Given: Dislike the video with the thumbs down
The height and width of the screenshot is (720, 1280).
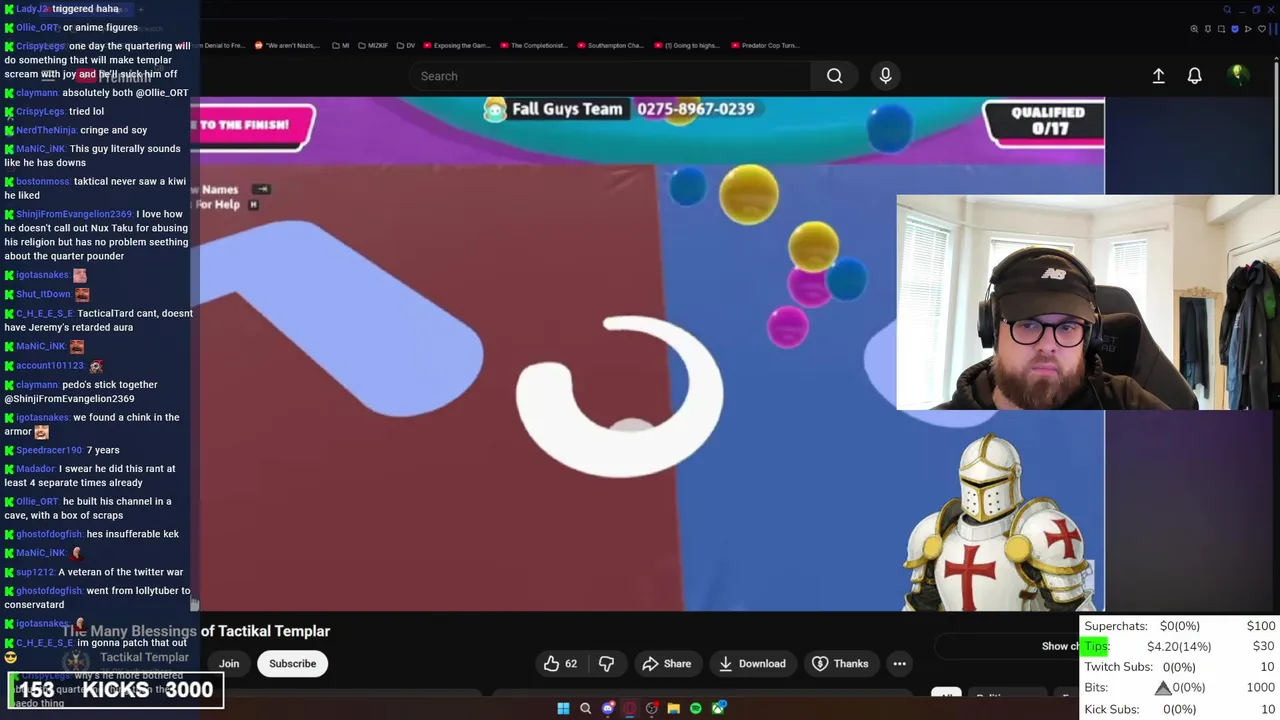Looking at the screenshot, I should (x=606, y=663).
